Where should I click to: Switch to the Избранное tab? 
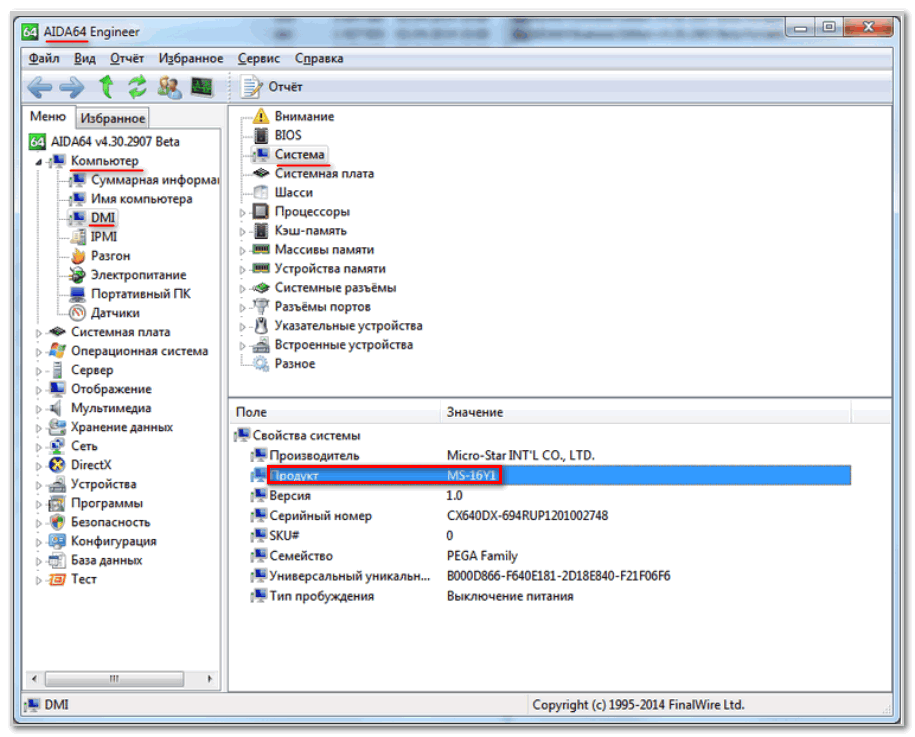point(113,118)
